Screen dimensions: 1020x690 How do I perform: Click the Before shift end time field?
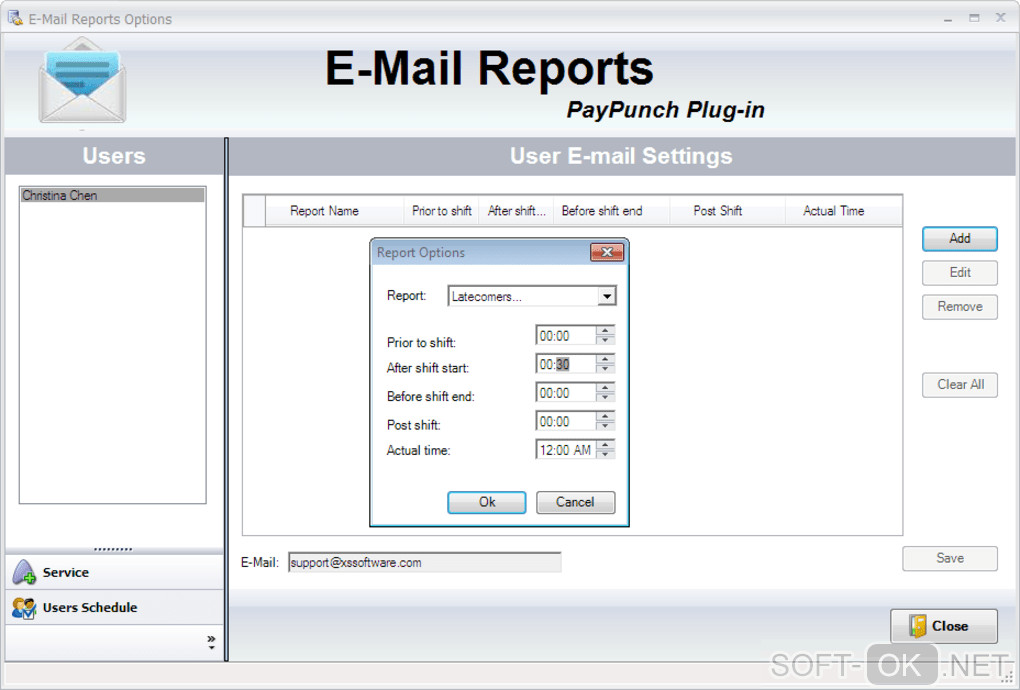click(x=565, y=393)
